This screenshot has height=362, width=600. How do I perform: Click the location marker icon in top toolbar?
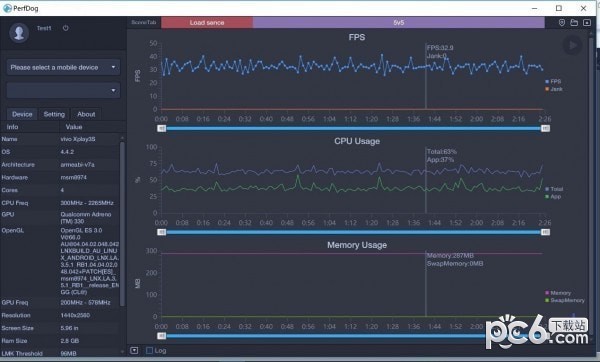[562, 23]
